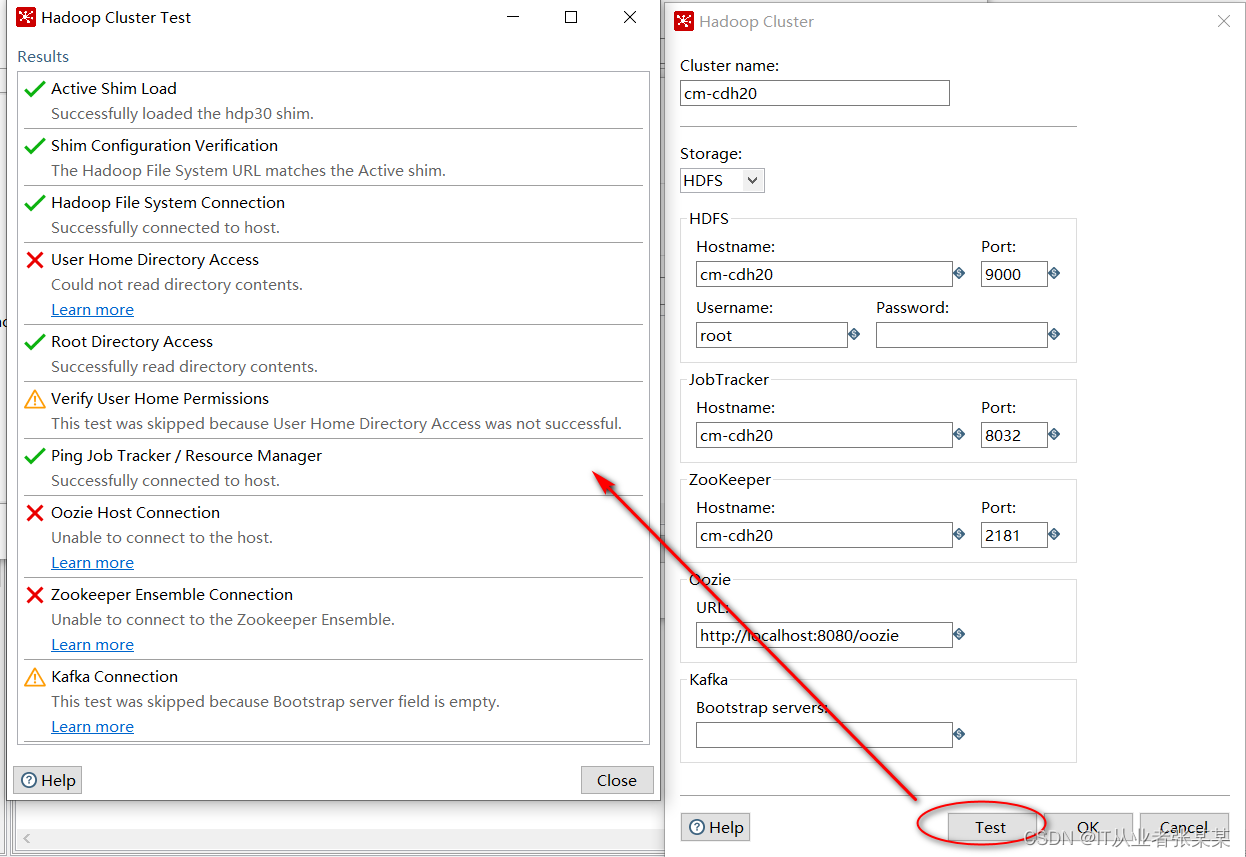The width and height of the screenshot is (1246, 857).
Task: Click Hadoop Cluster dialog title icon
Action: tap(684, 21)
